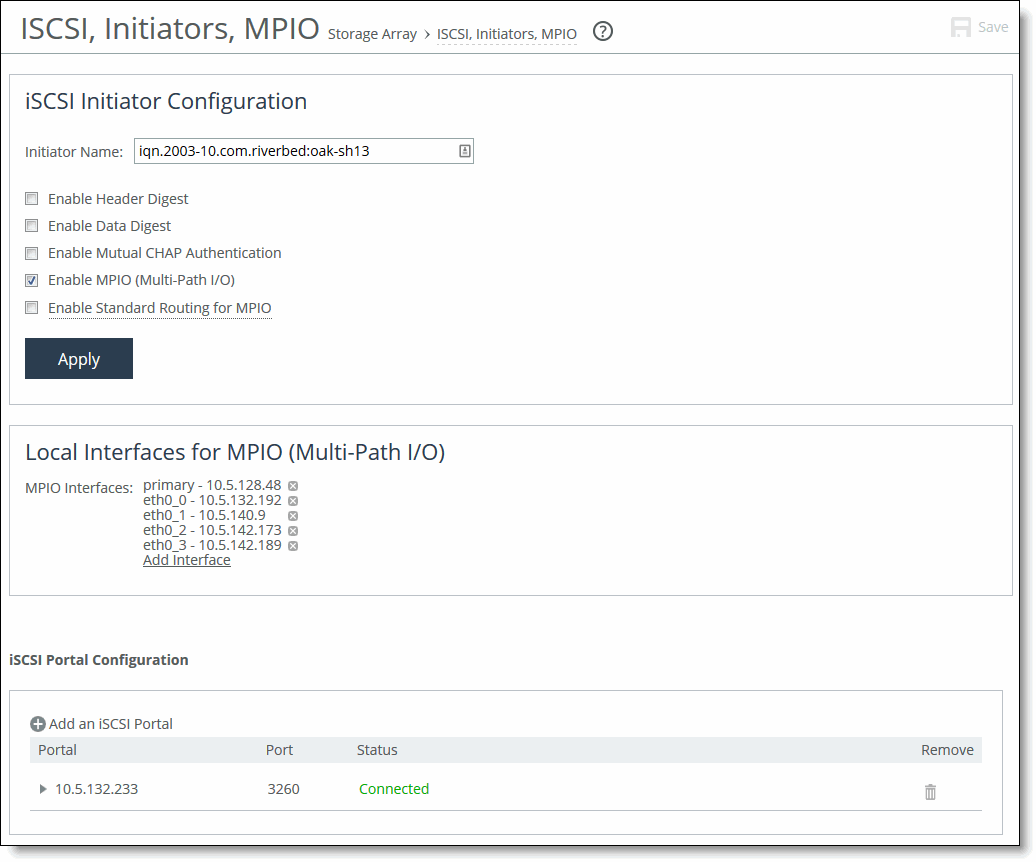
Task: Enable Header Digest
Action: (x=31, y=198)
